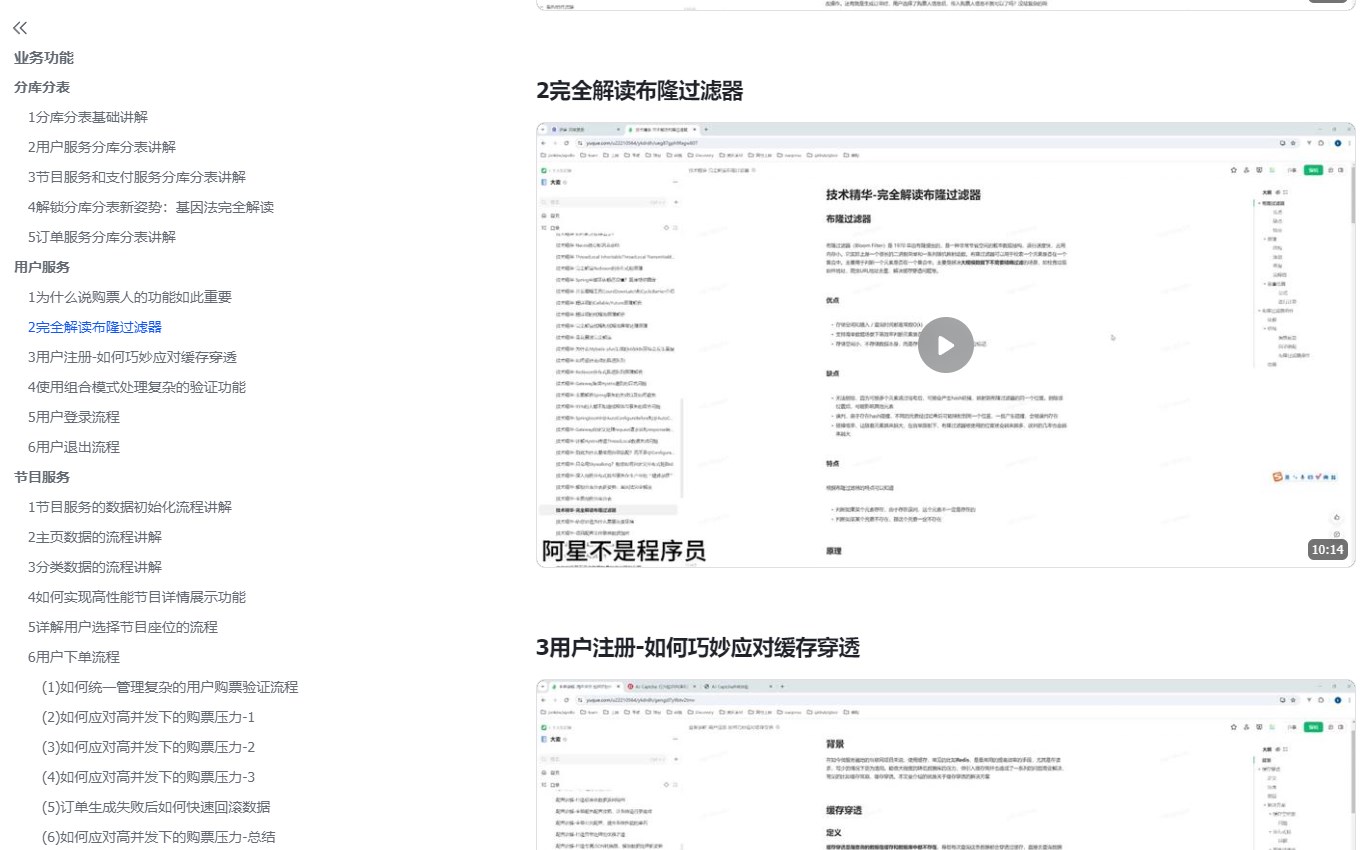This screenshot has width=1361, height=850.
Task: Collapse the sidebar with the double-chevron icon
Action: pos(20,28)
